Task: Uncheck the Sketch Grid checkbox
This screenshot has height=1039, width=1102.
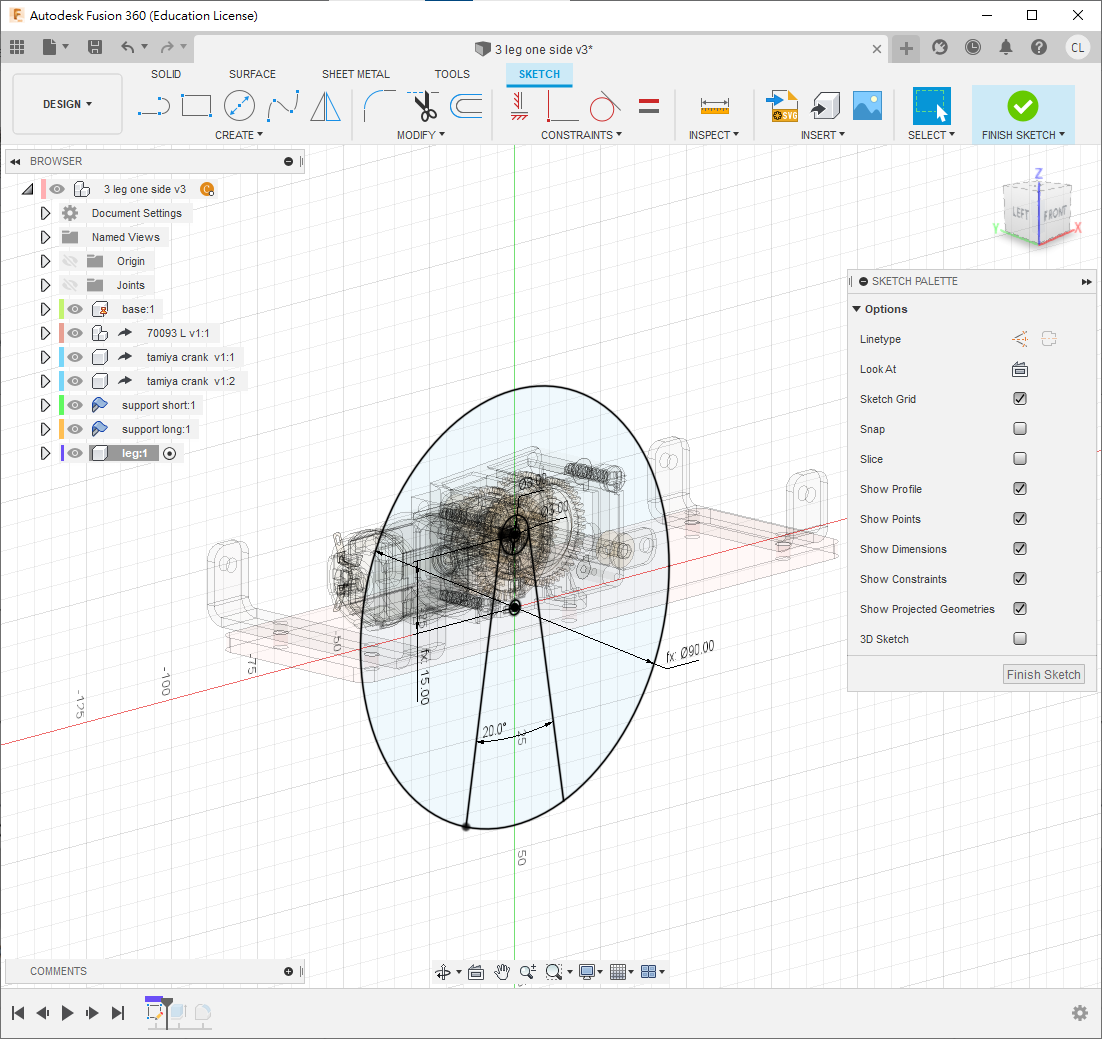Action: point(1020,399)
